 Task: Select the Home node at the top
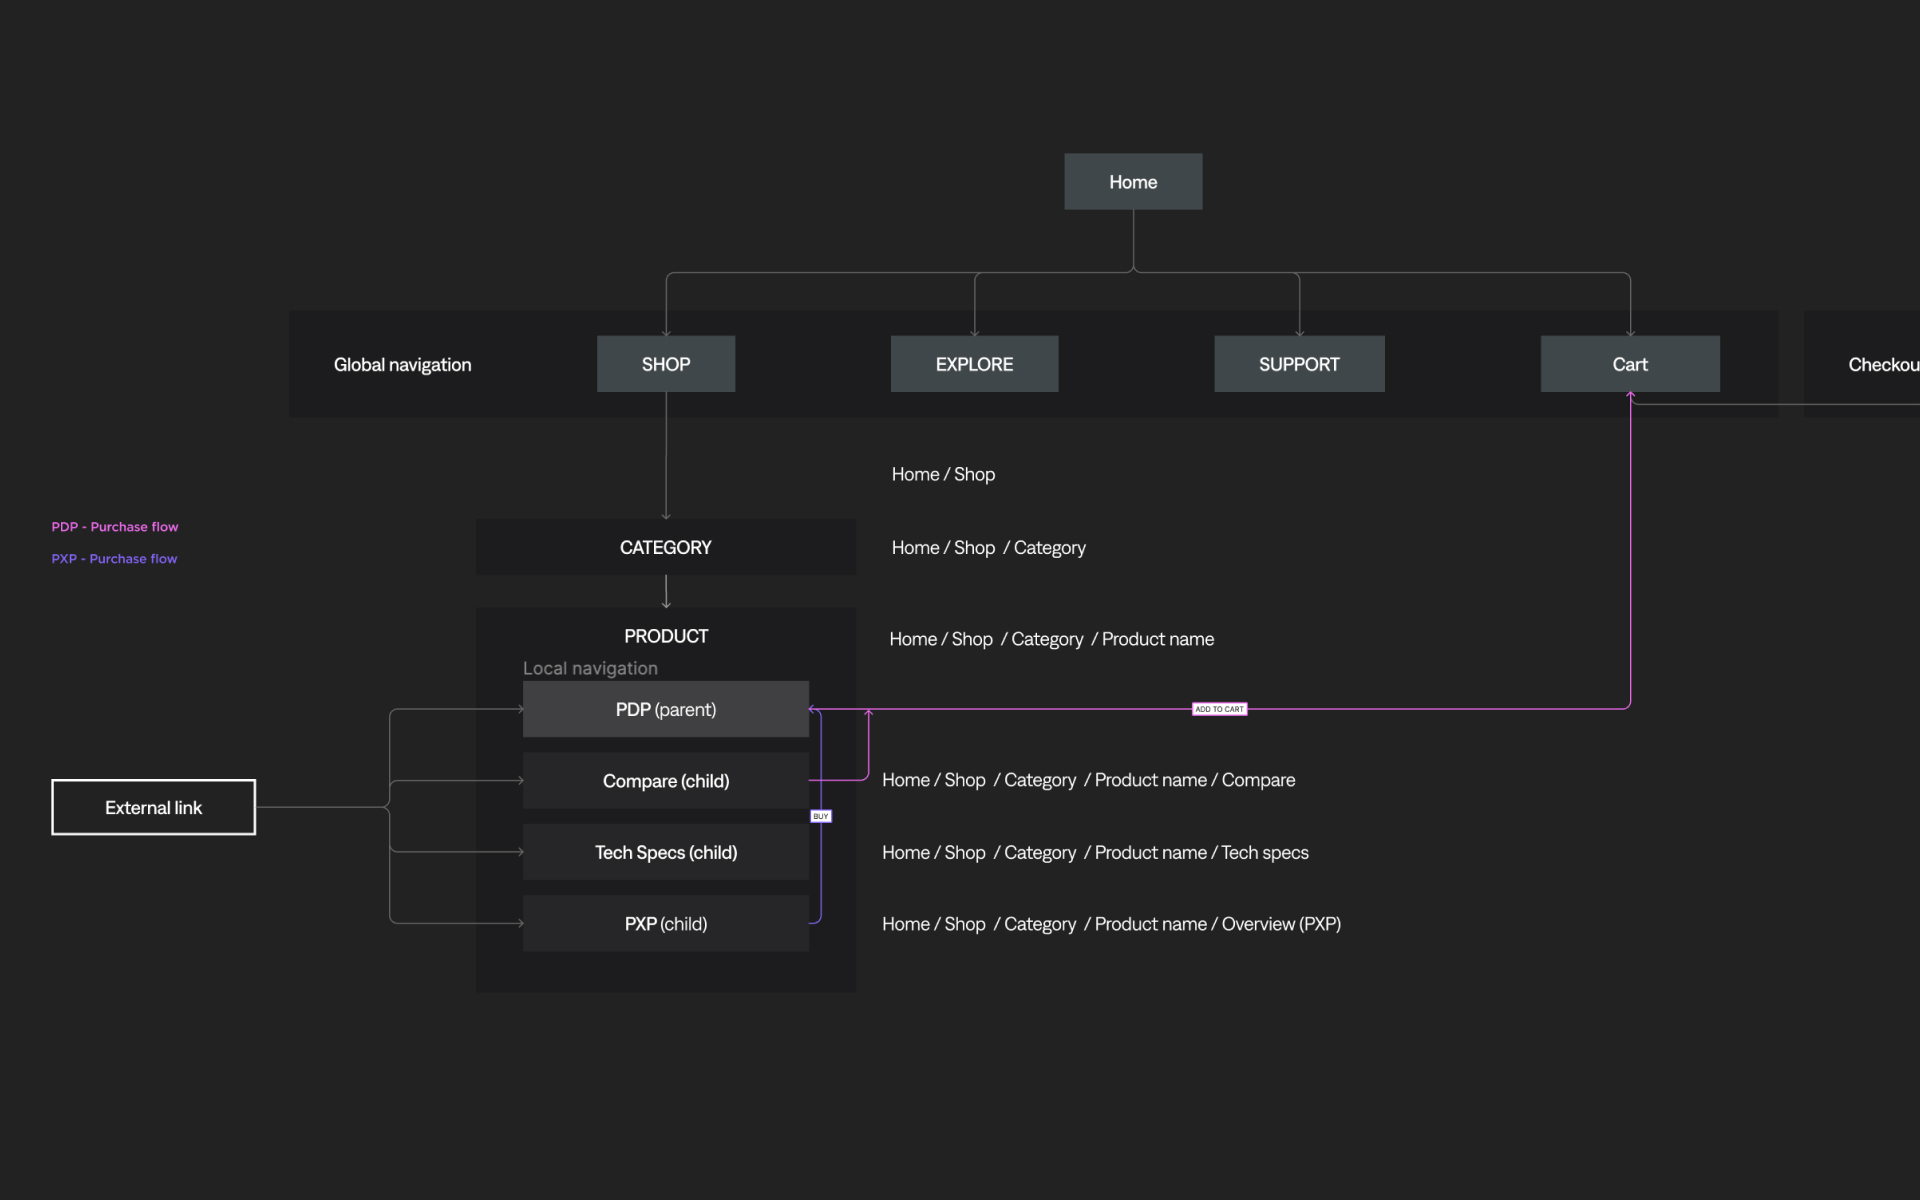pyautogui.click(x=1133, y=181)
